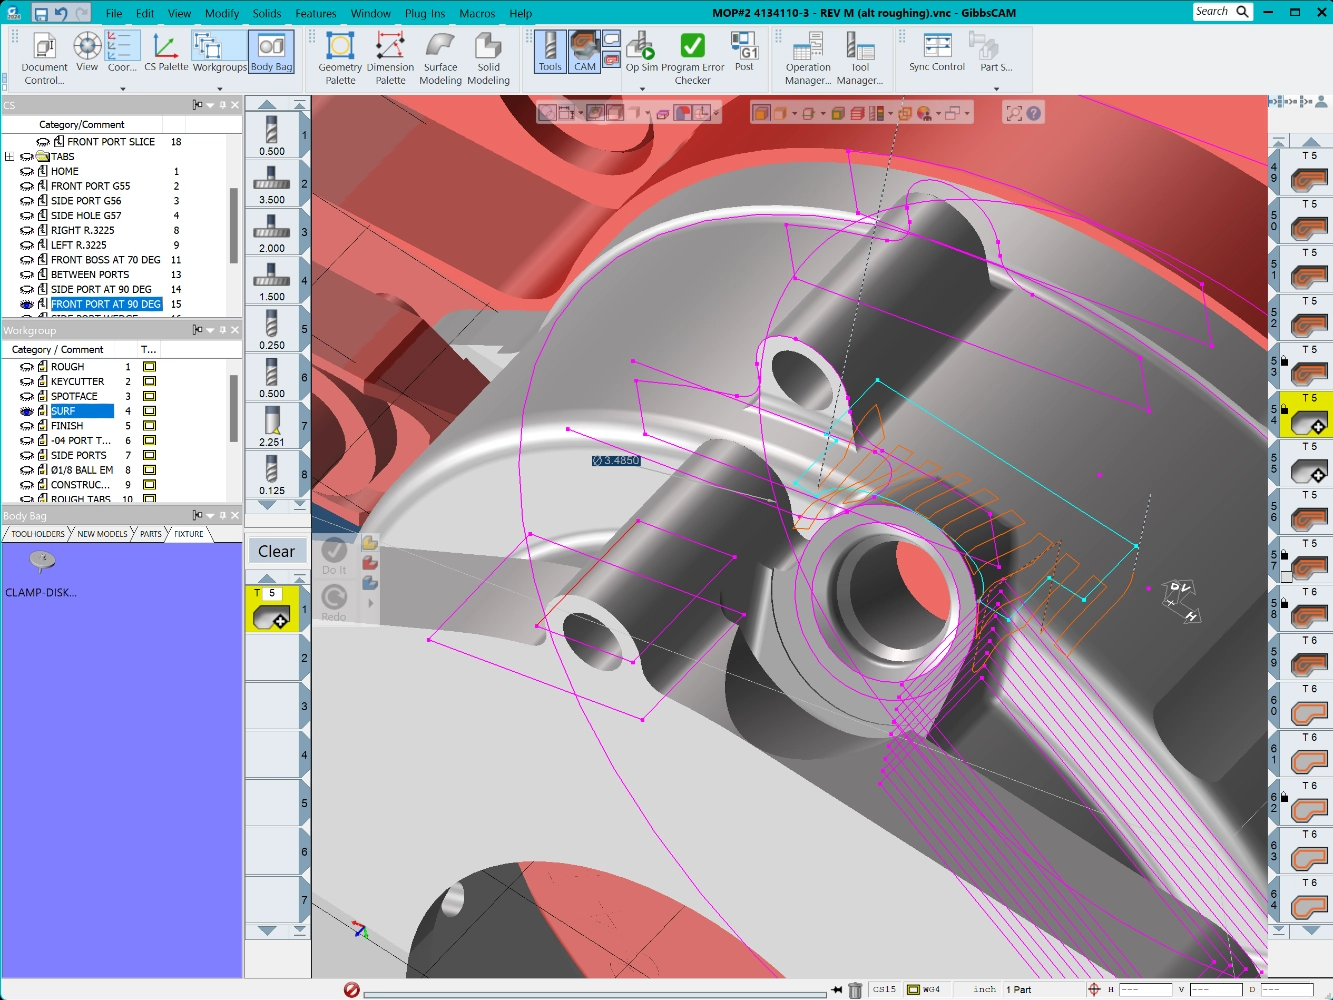Open the Dimension Palette tool
Viewport: 1333px width, 1000px height.
390,58
